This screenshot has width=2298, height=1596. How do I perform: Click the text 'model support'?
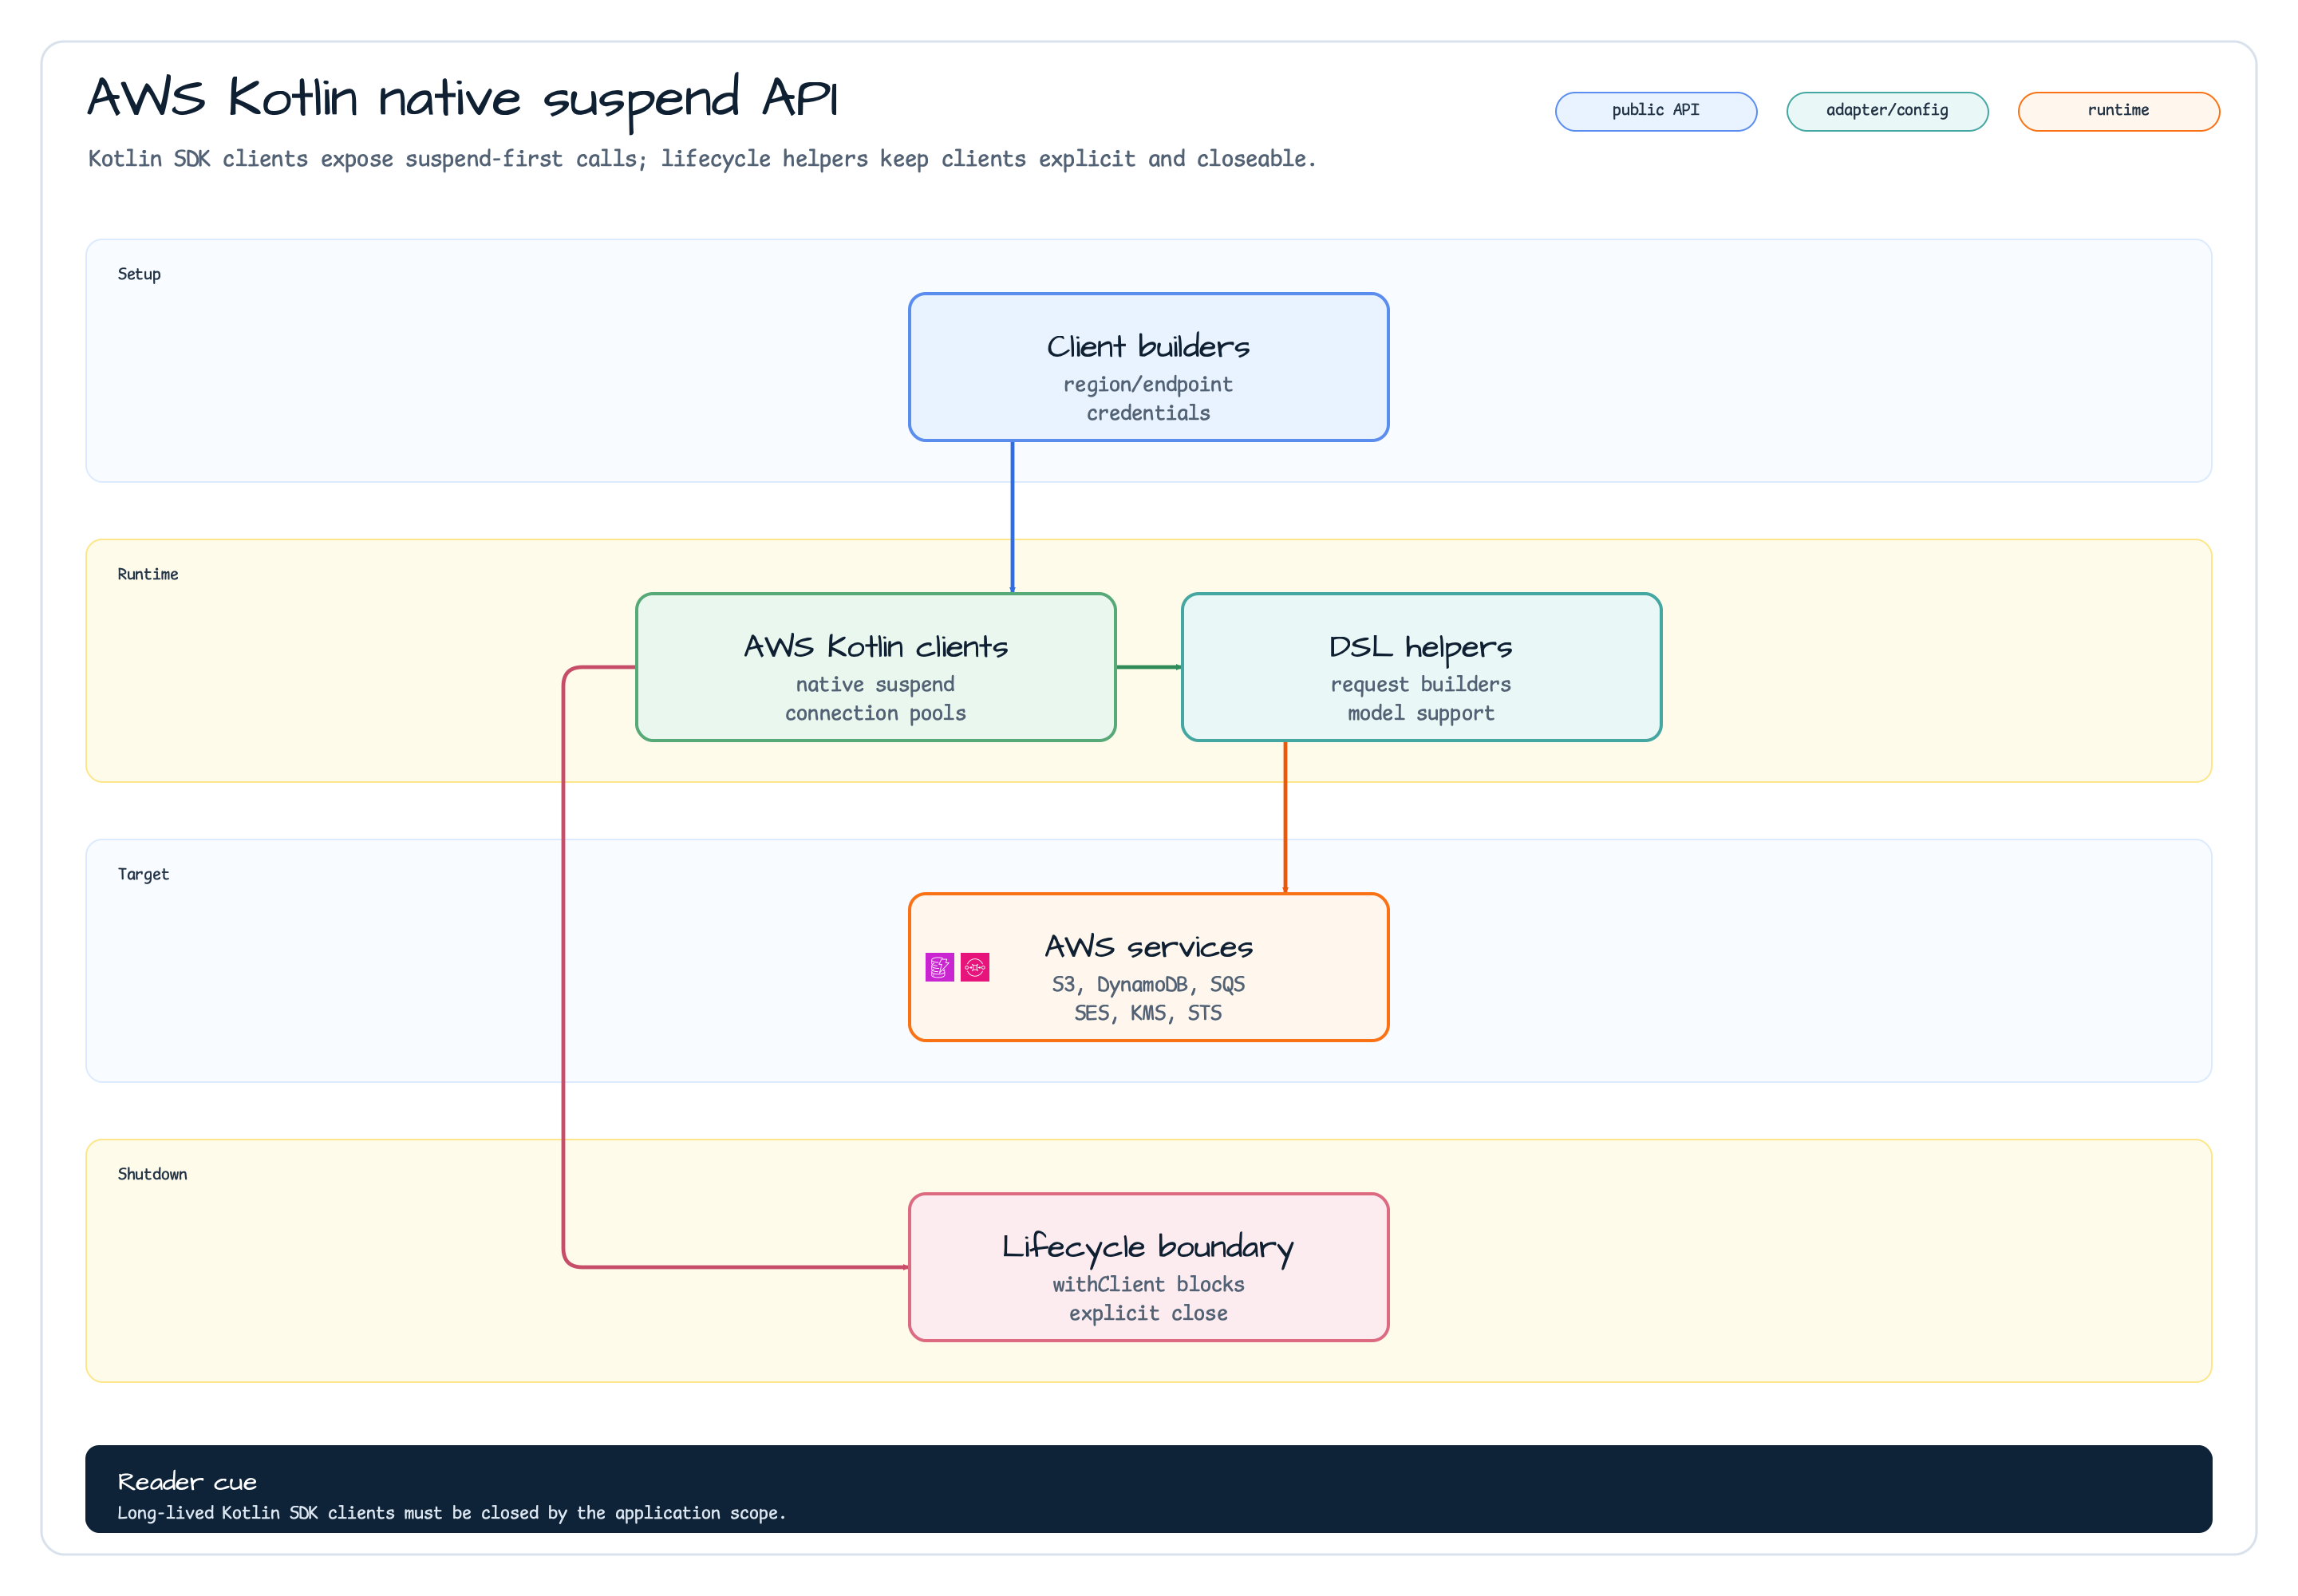coord(1421,713)
